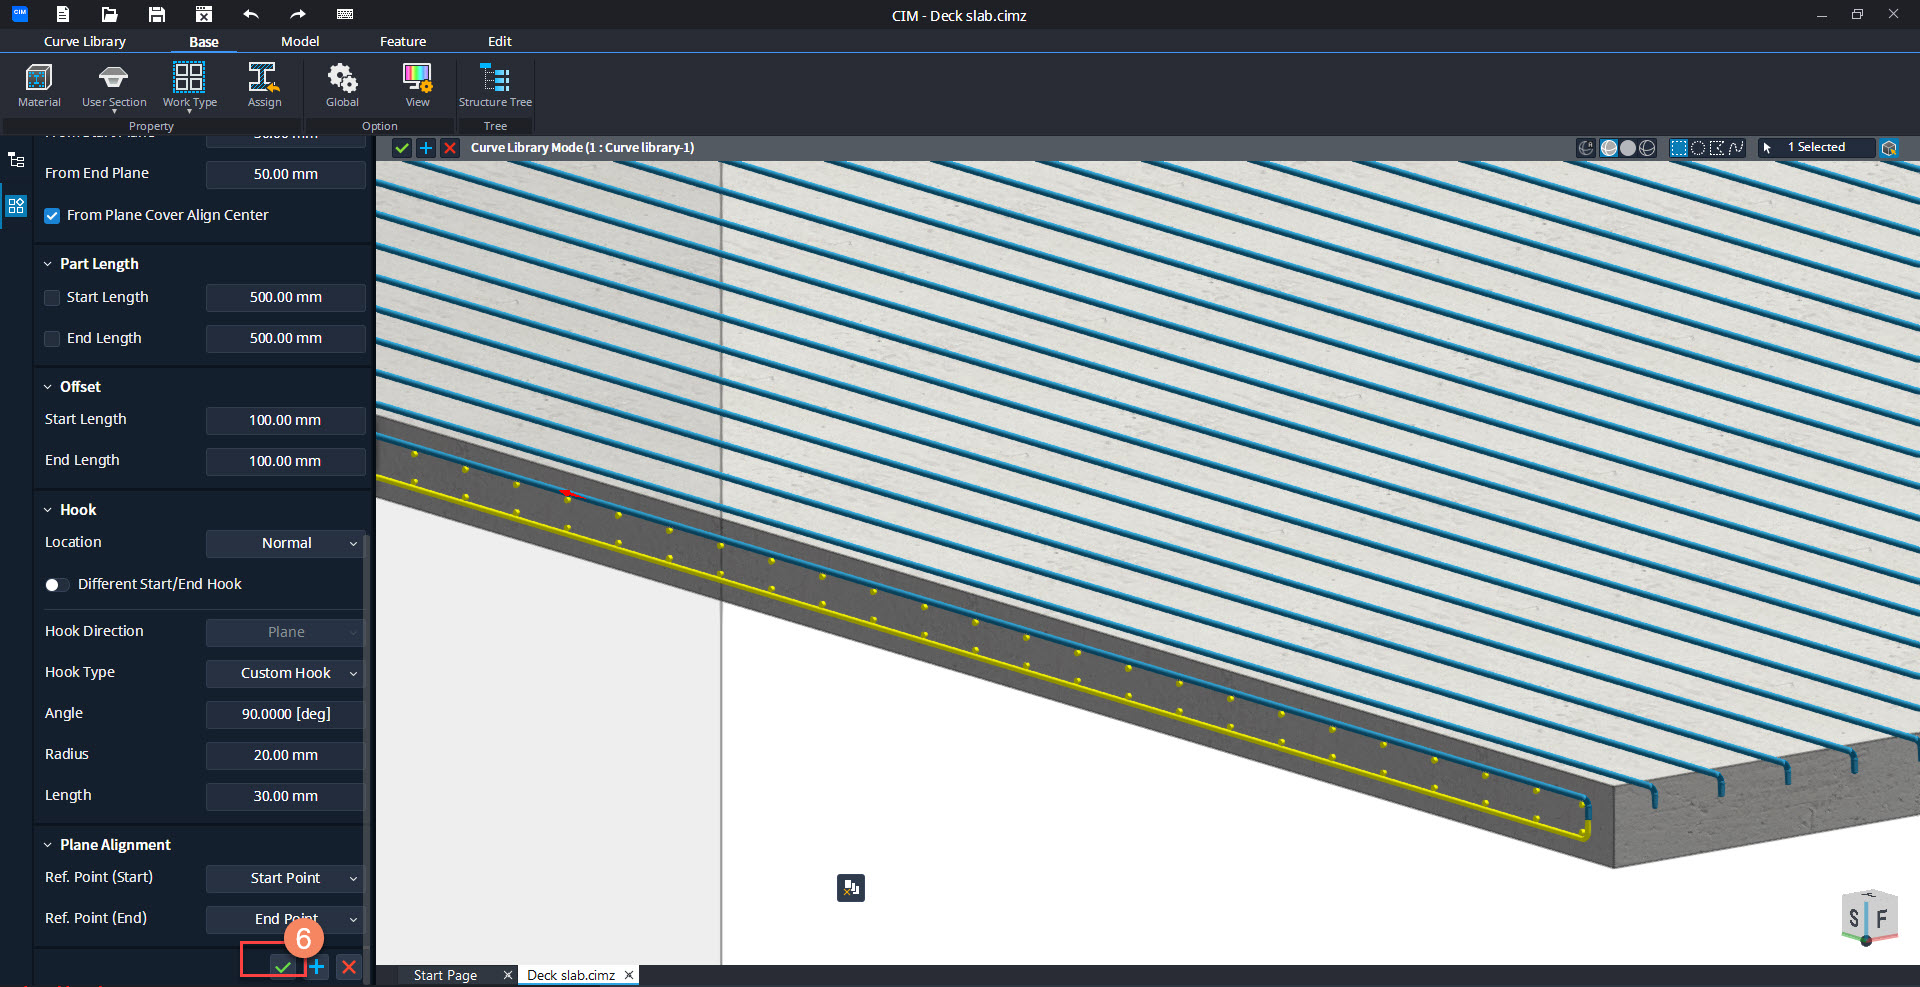
Task: Open the View options icon
Action: [x=417, y=85]
